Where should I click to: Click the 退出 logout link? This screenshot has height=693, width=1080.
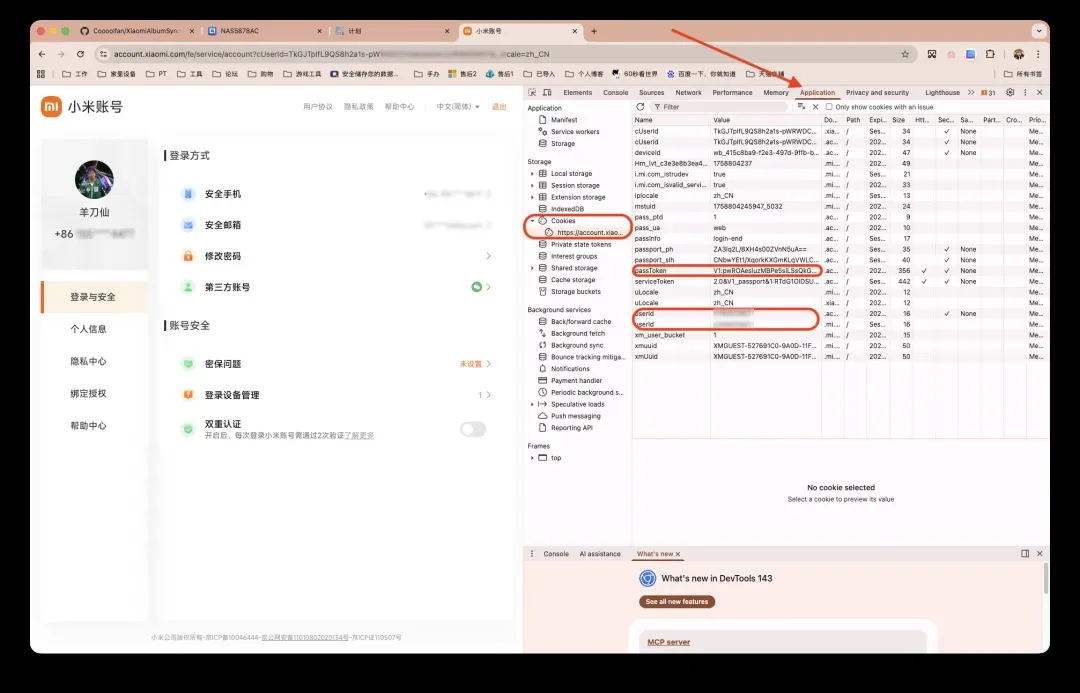point(499,107)
